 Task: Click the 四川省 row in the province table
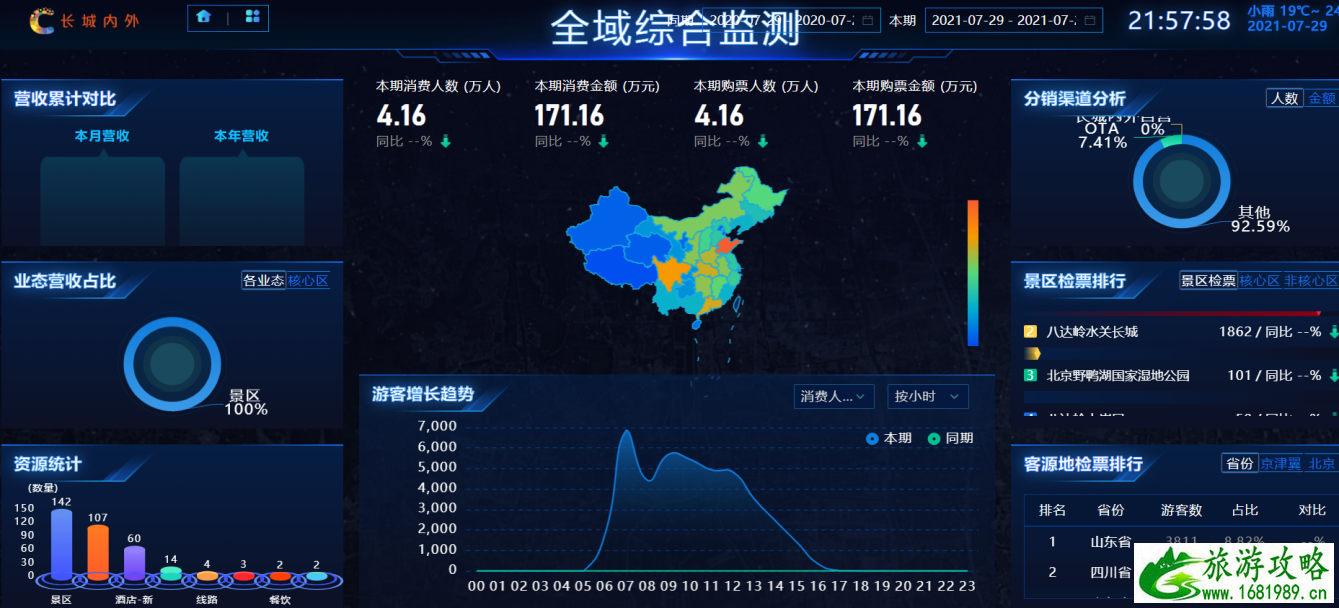[x=1181, y=572]
